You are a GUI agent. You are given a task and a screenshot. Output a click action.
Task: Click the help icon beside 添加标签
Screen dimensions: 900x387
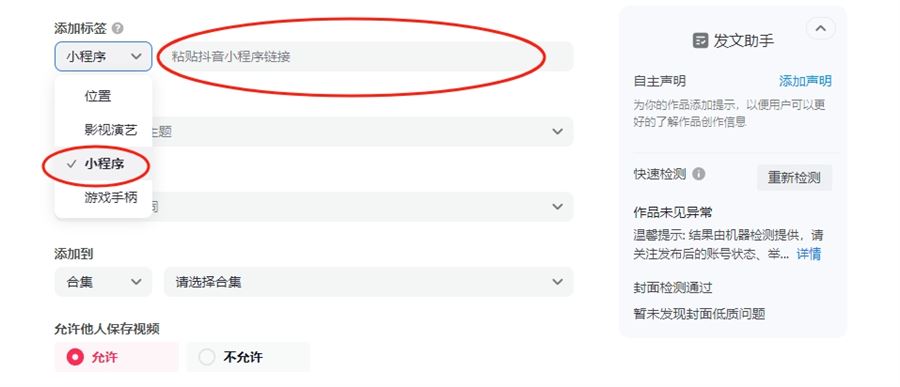point(118,28)
